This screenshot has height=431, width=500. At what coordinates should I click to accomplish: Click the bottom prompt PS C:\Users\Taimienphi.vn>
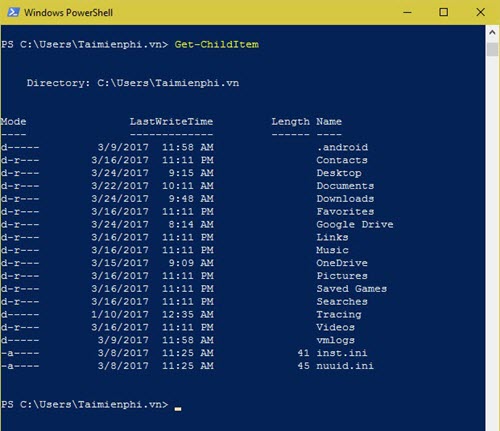tap(85, 404)
